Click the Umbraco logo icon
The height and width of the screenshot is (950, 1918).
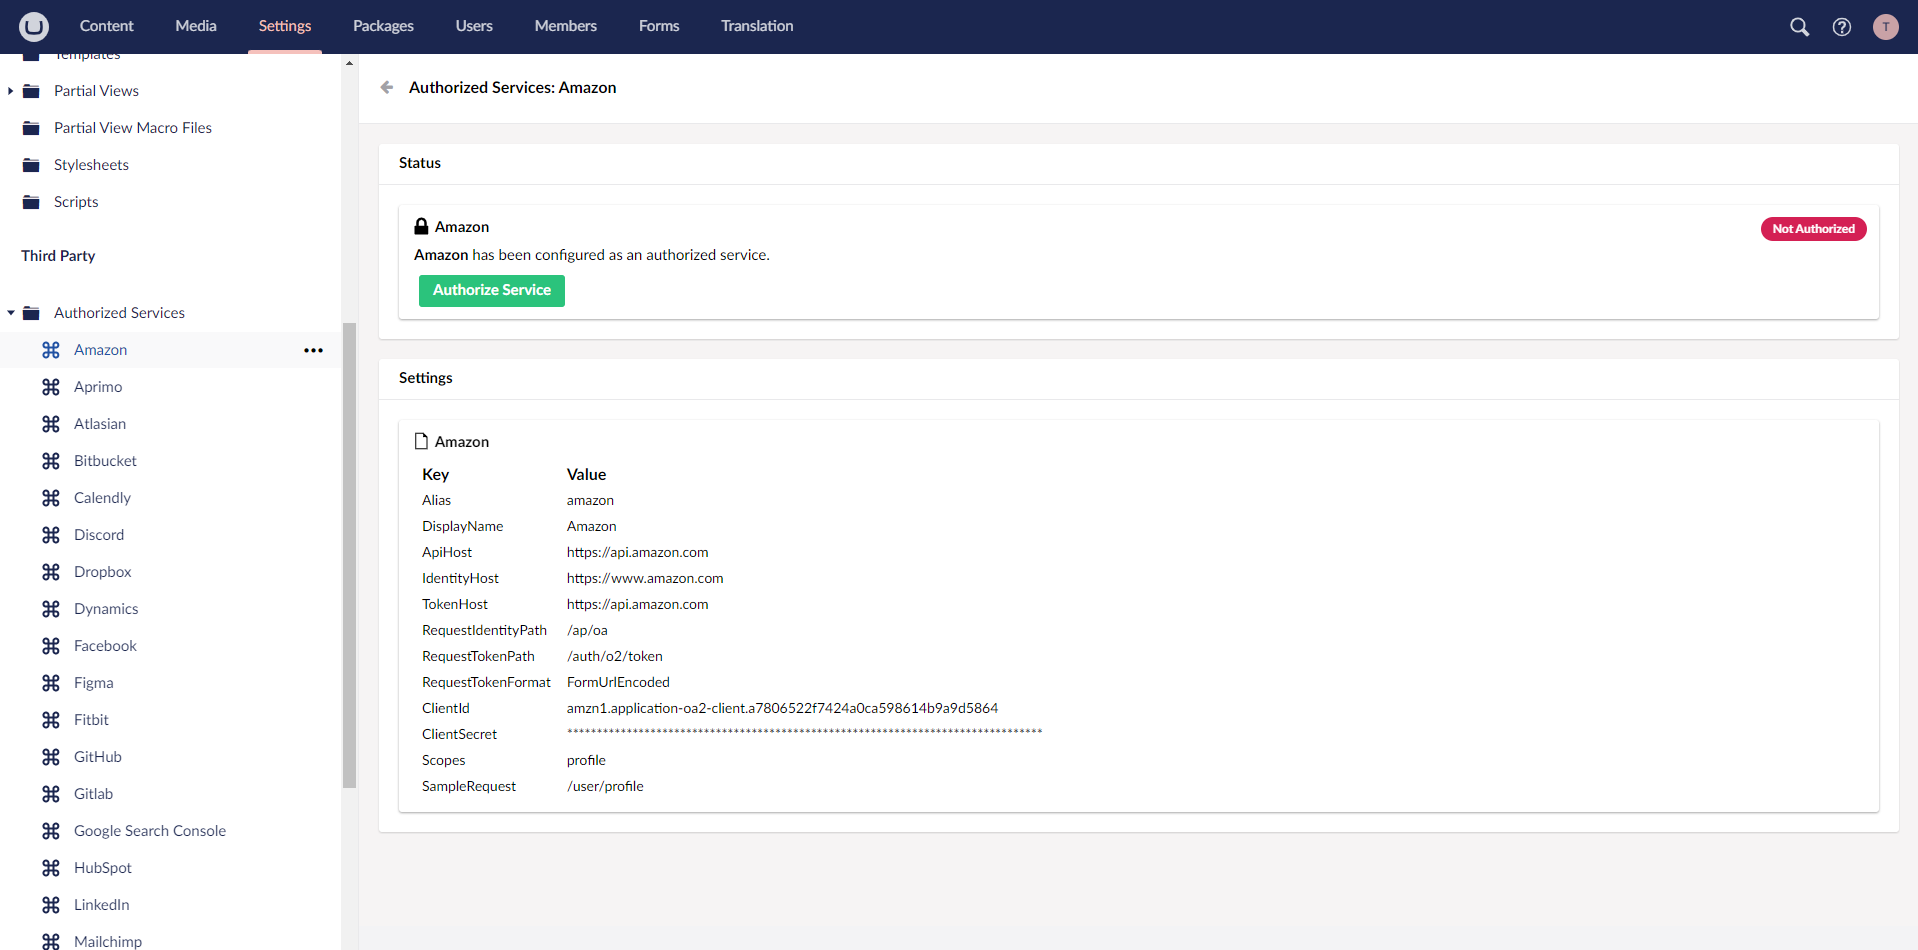34,26
